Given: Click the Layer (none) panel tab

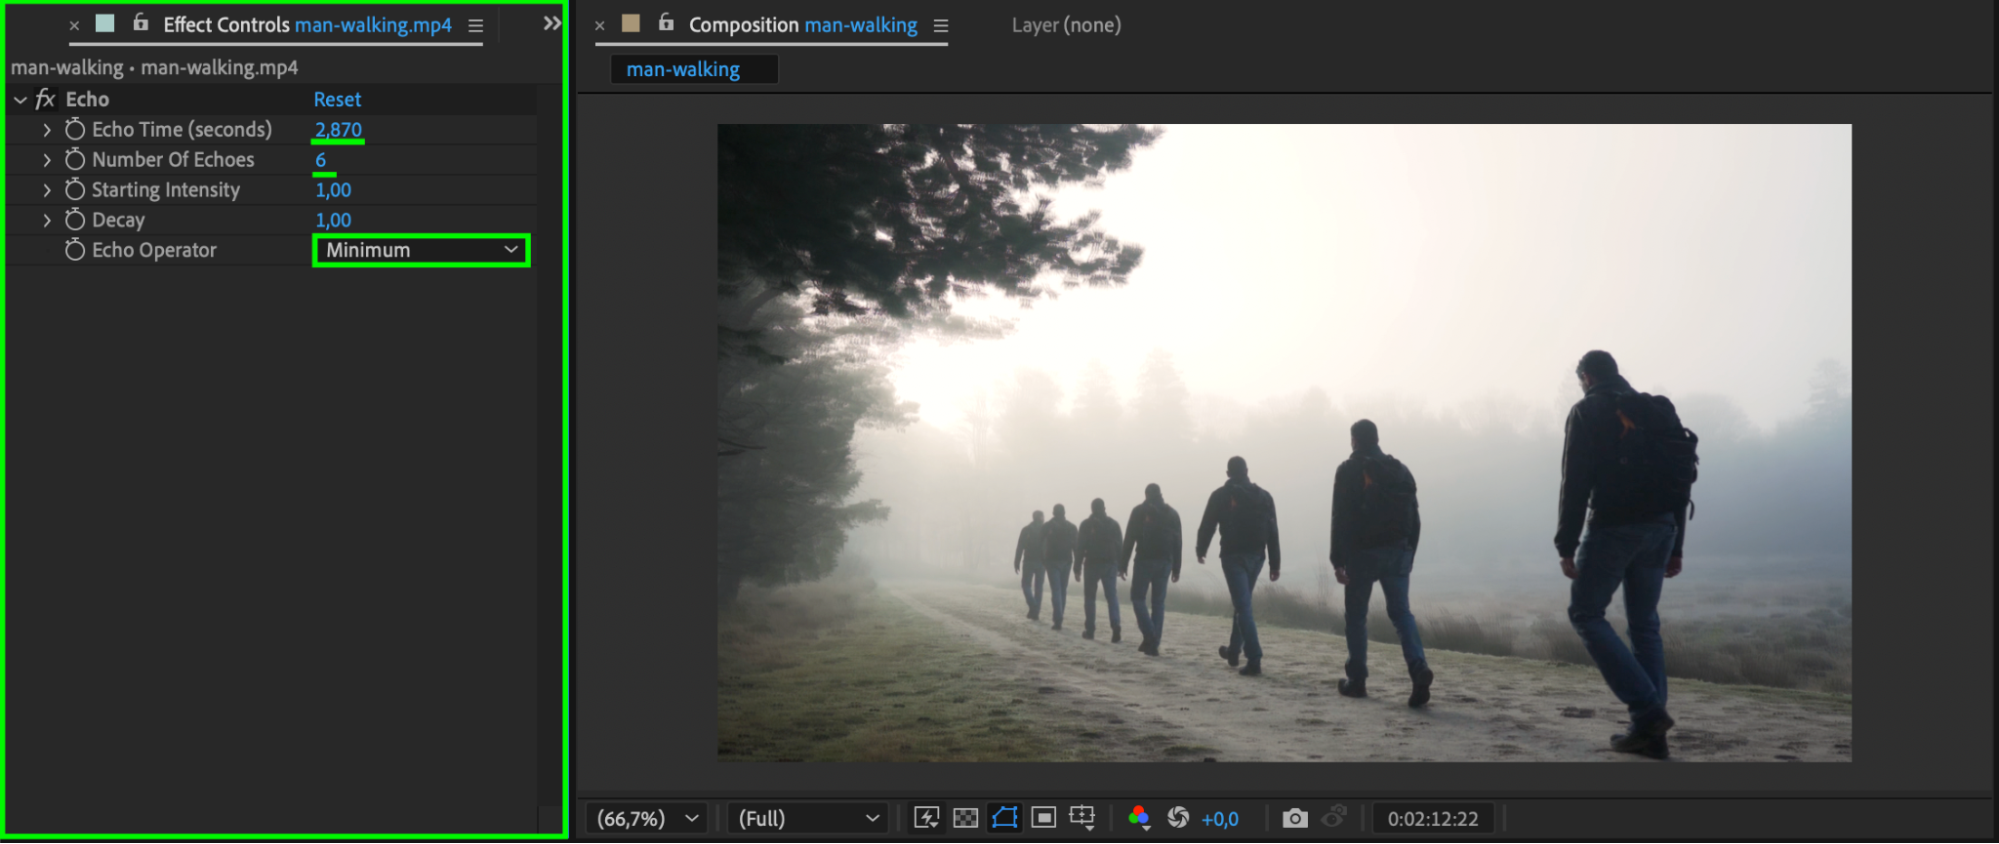Looking at the screenshot, I should 1065,25.
